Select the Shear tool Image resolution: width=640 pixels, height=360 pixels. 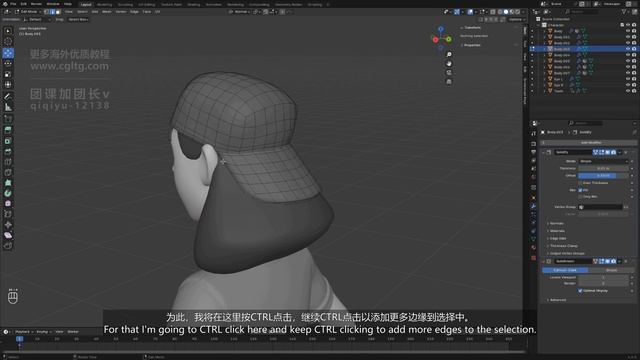(8, 236)
